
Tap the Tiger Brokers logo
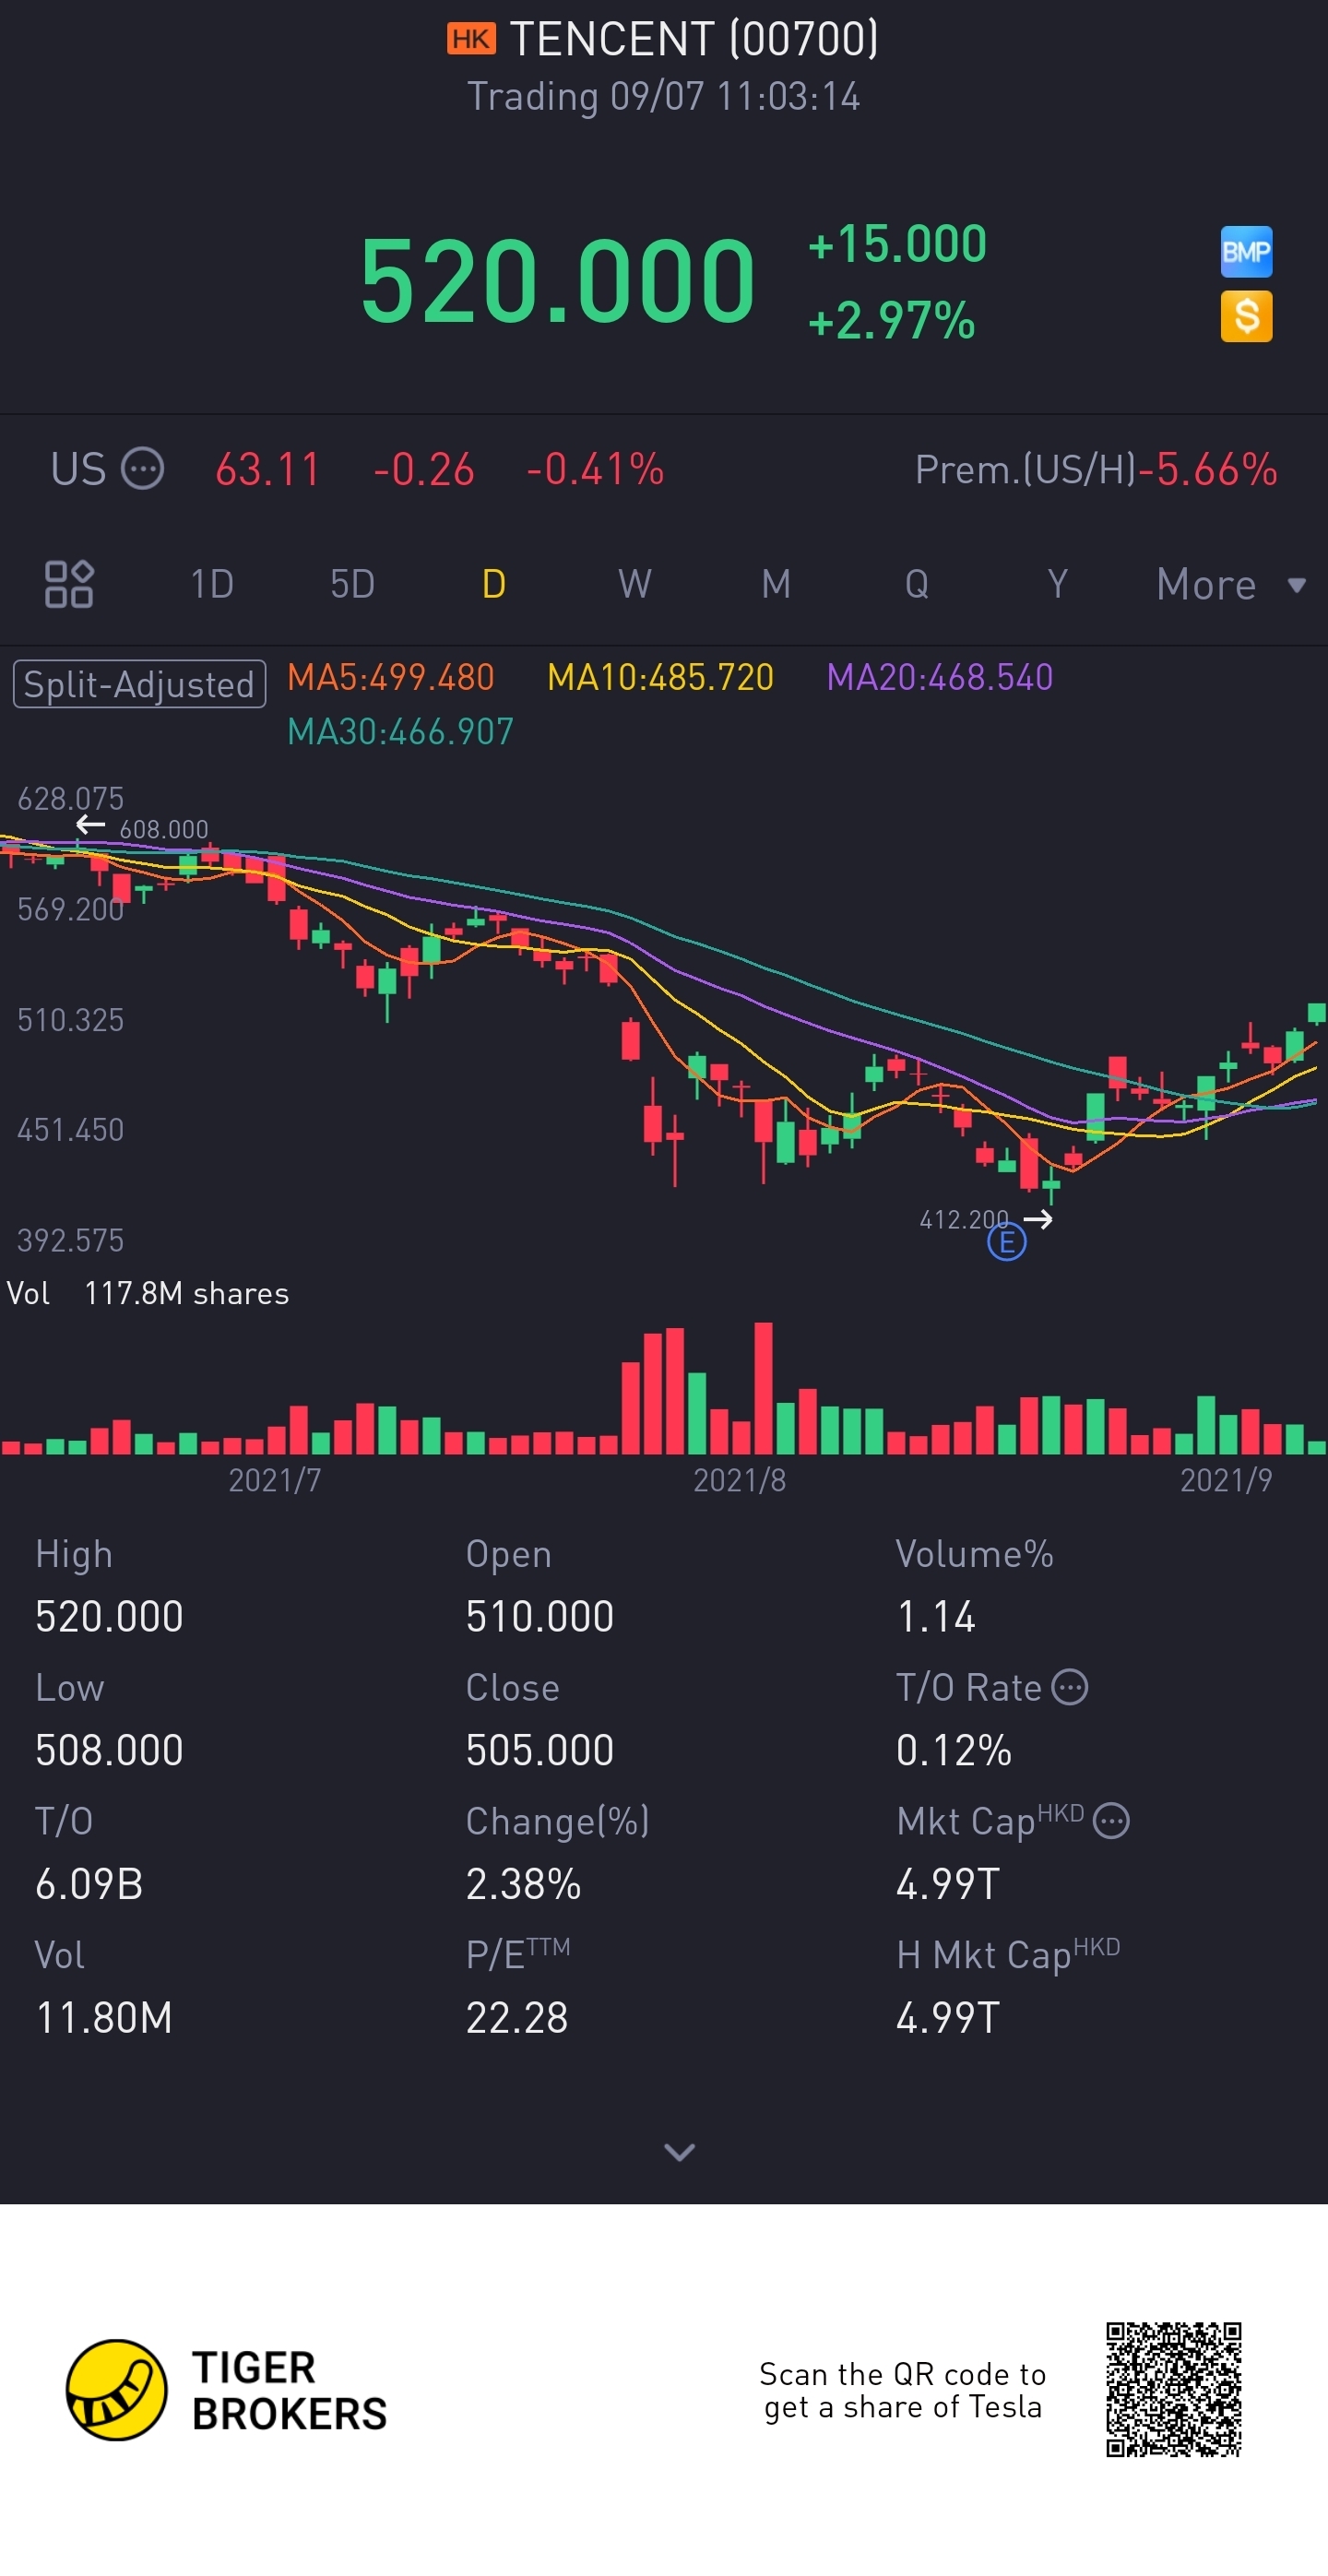pyautogui.click(x=226, y=2390)
